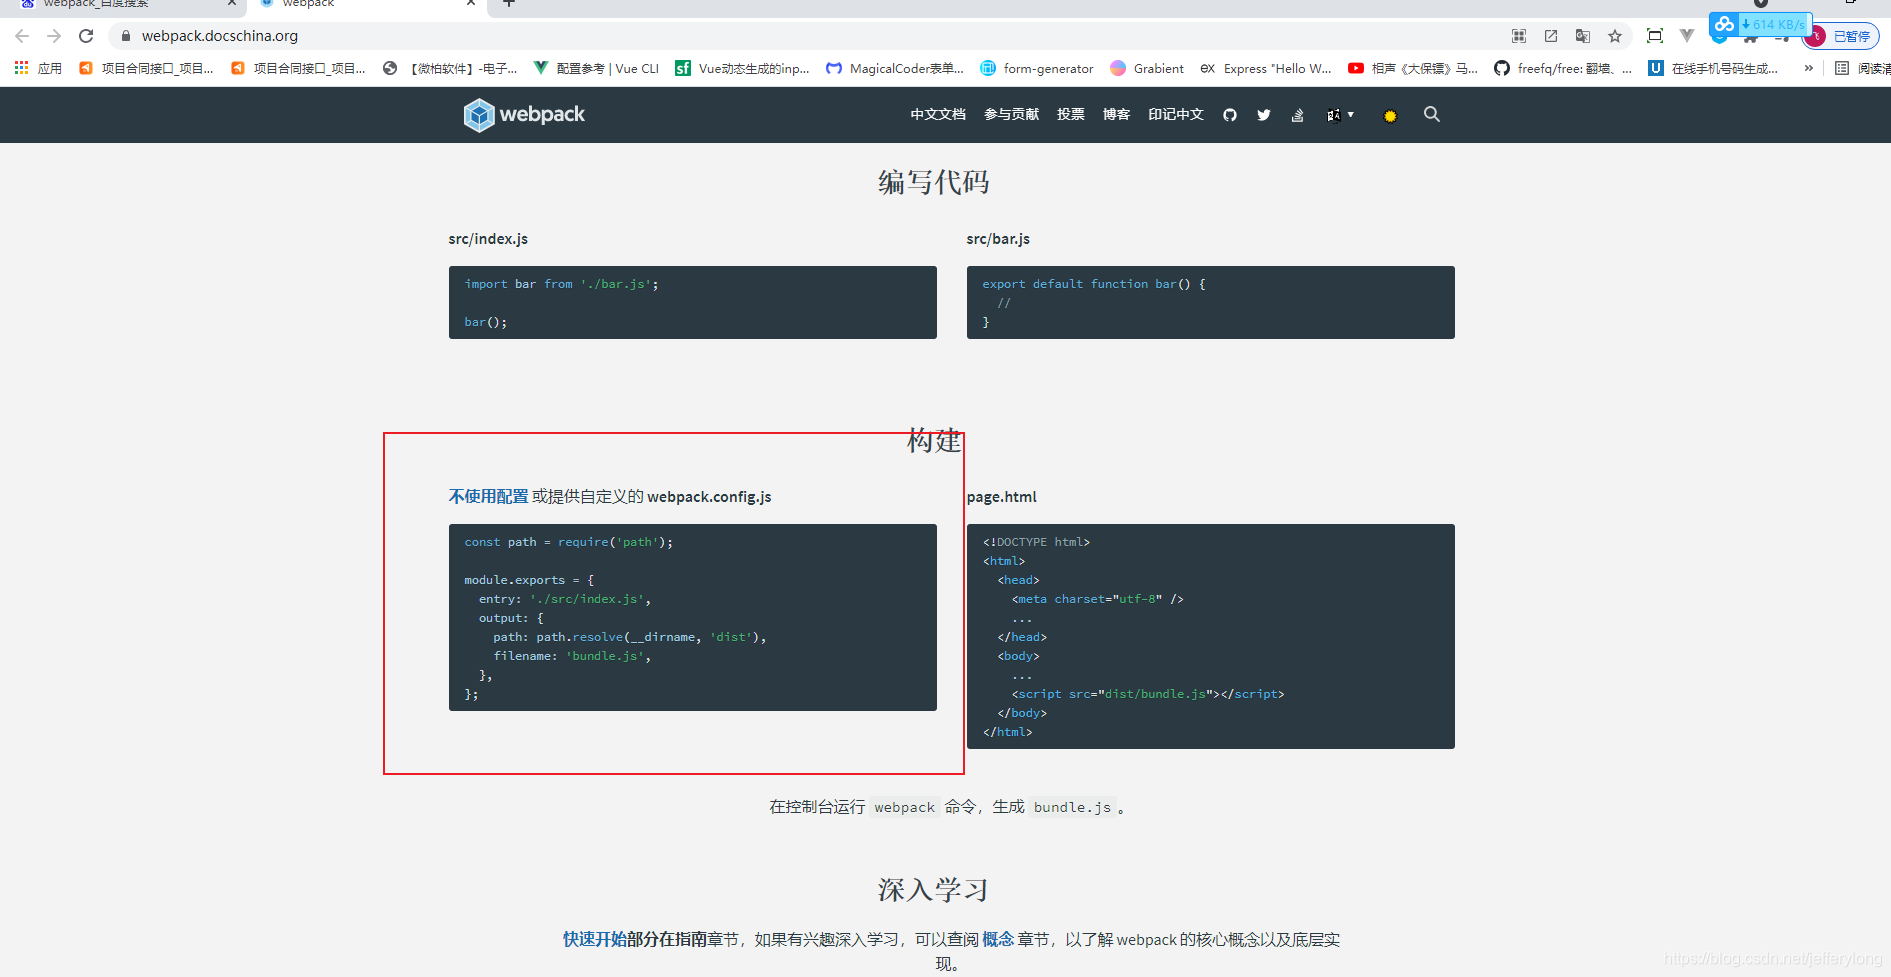Close the active webpack tab
1891x977 pixels.
click(471, 4)
